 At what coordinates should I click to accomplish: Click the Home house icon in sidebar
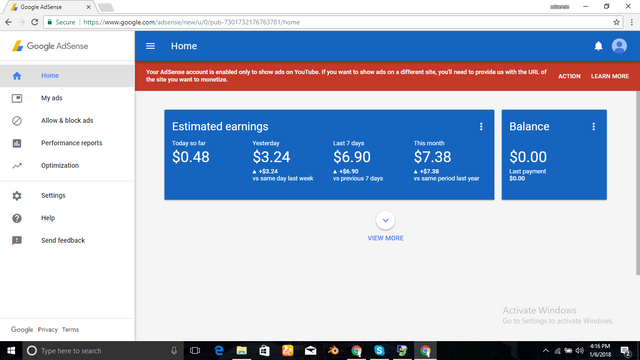pyautogui.click(x=17, y=76)
